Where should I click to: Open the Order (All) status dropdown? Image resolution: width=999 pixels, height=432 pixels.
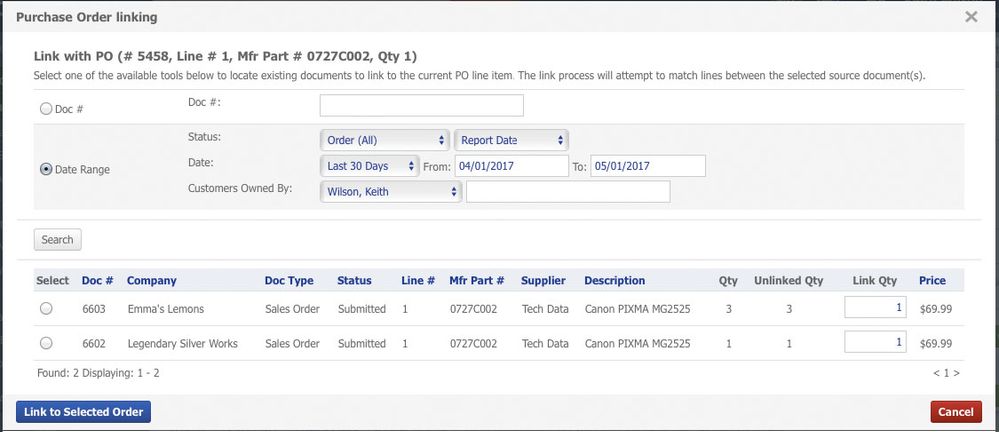pyautogui.click(x=385, y=140)
